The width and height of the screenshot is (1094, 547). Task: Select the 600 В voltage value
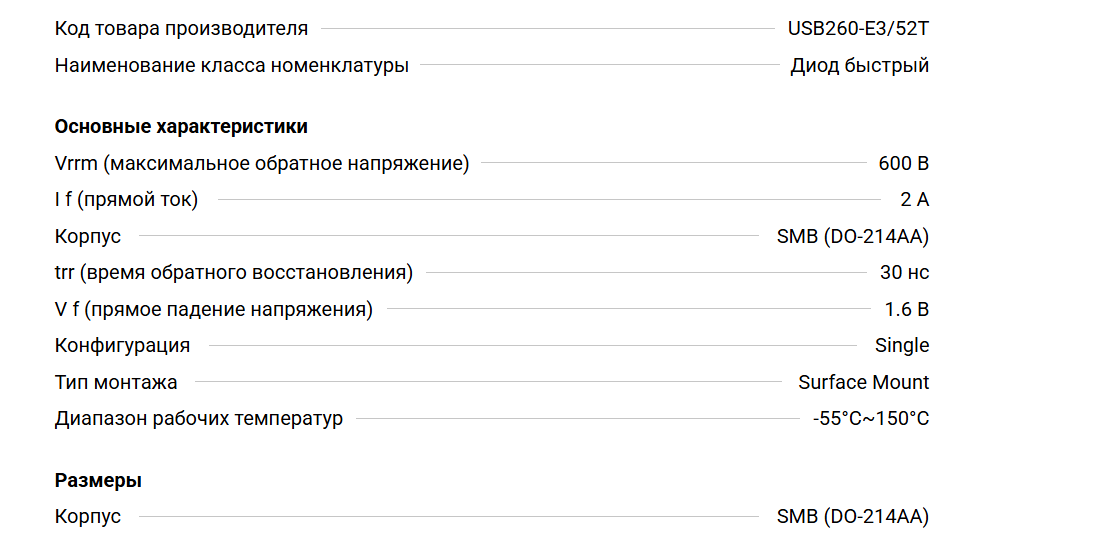(x=903, y=163)
